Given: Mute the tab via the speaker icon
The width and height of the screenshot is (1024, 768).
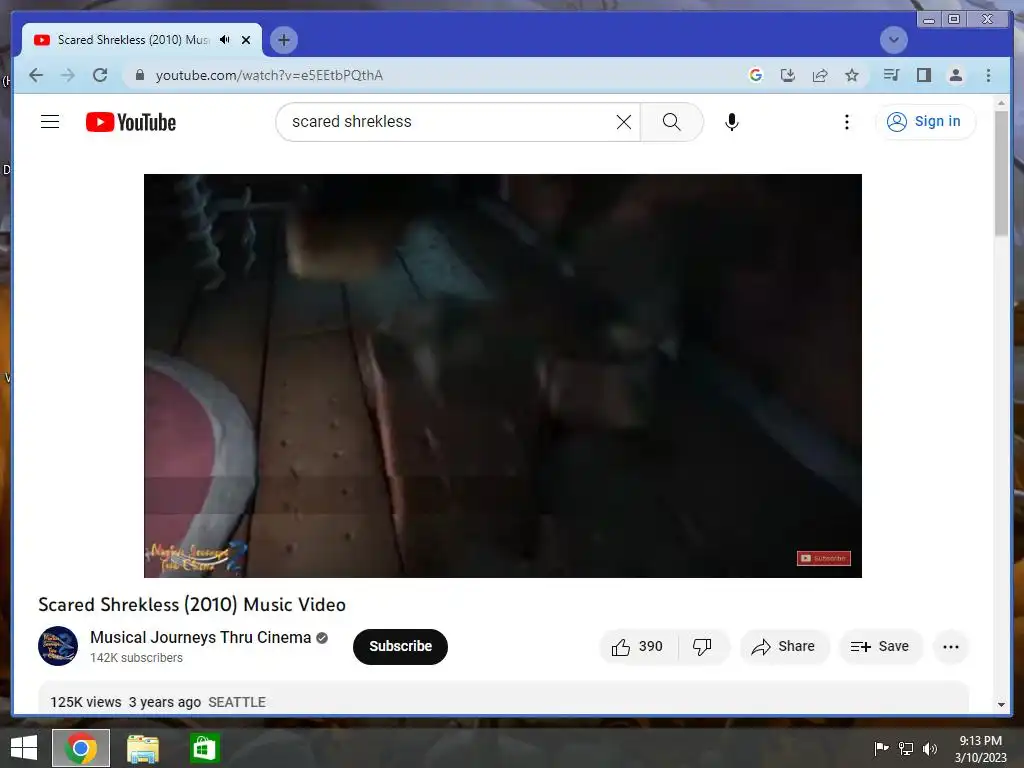Looking at the screenshot, I should pos(225,40).
